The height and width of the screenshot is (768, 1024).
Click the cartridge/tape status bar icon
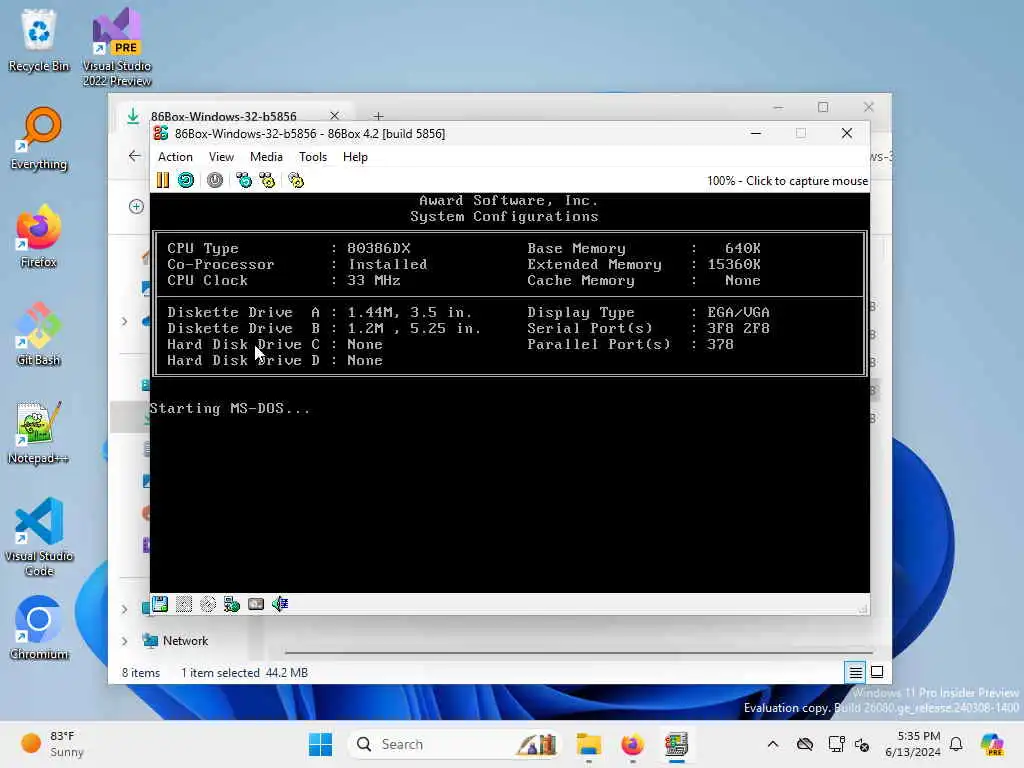(x=256, y=604)
